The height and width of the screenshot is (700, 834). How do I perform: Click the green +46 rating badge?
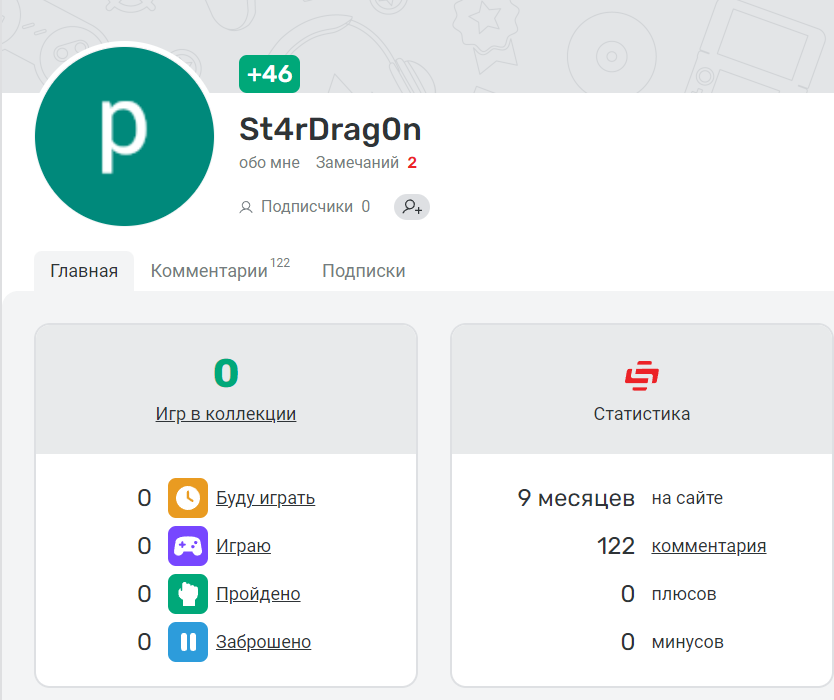[x=269, y=74]
